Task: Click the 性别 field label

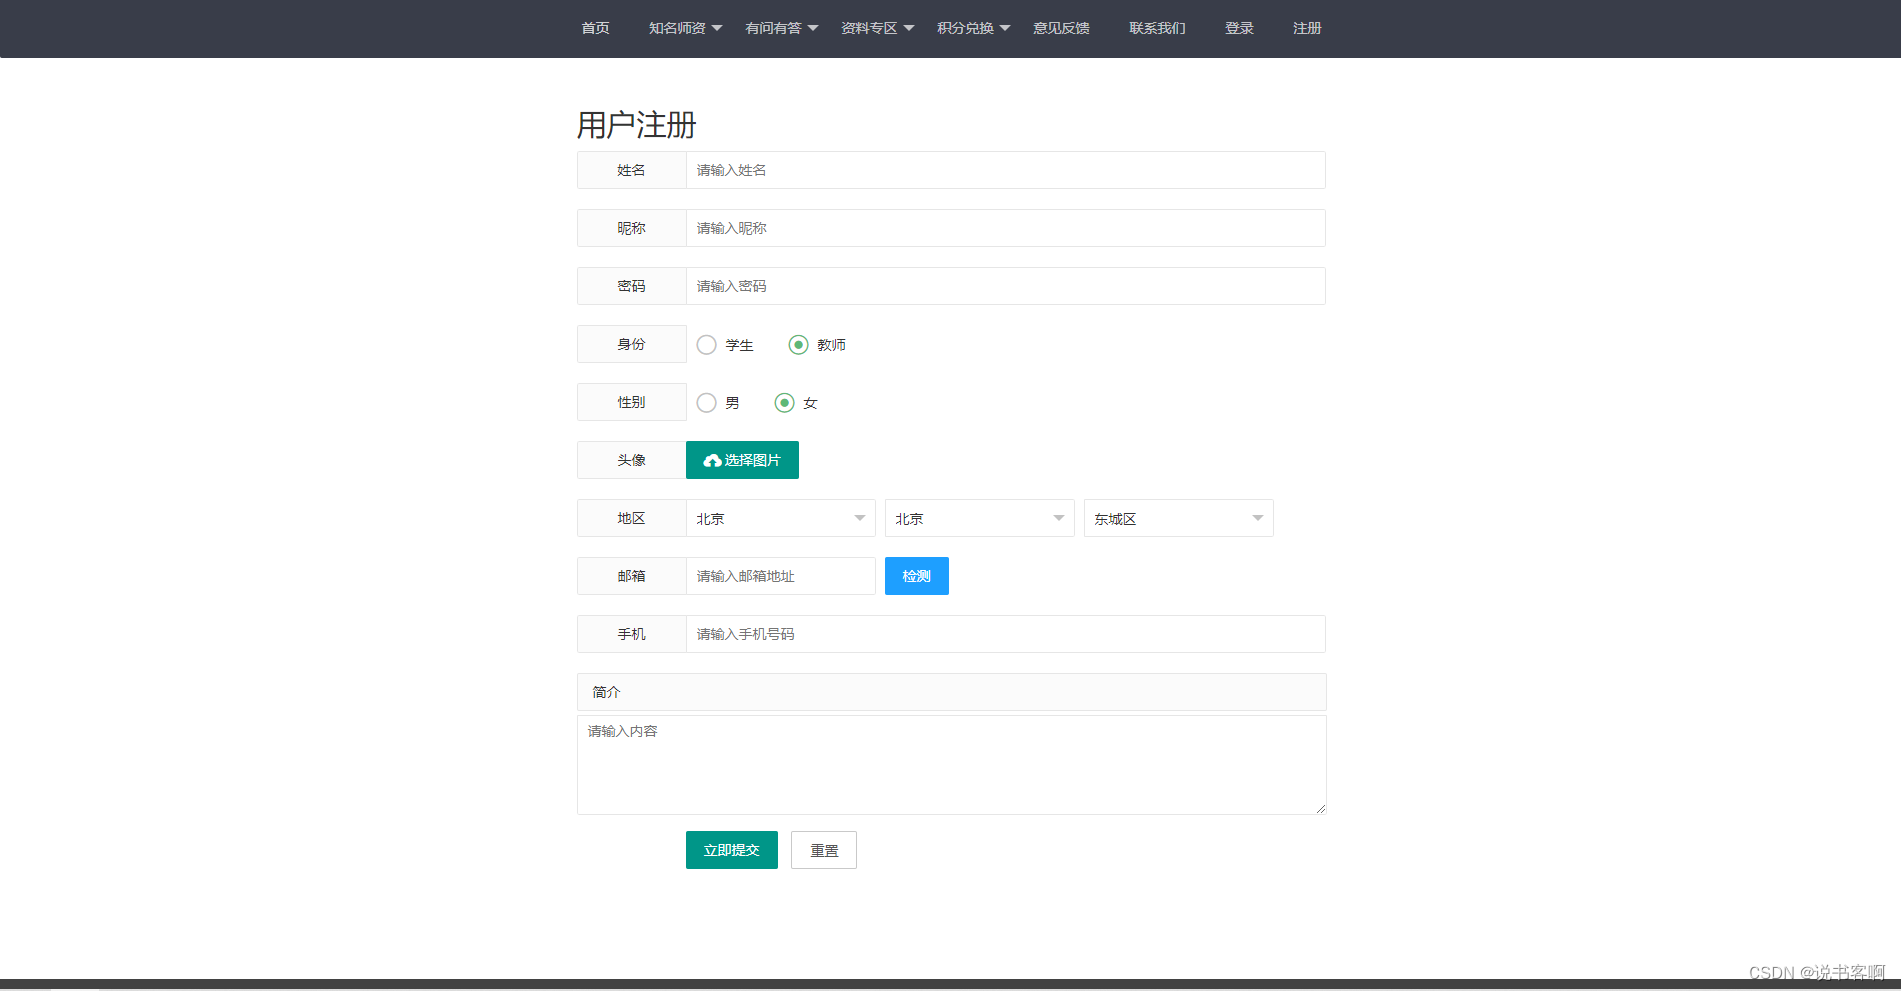Action: [632, 402]
